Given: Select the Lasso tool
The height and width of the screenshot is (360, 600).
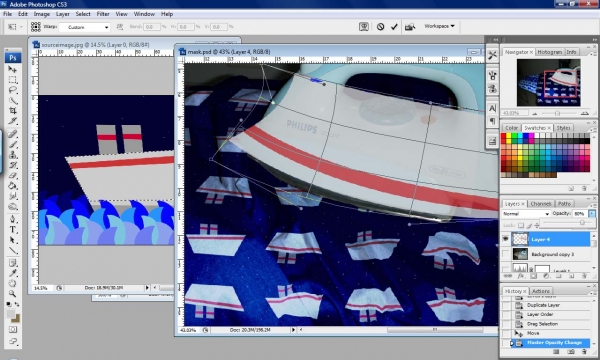Looking at the screenshot, I should [12, 90].
